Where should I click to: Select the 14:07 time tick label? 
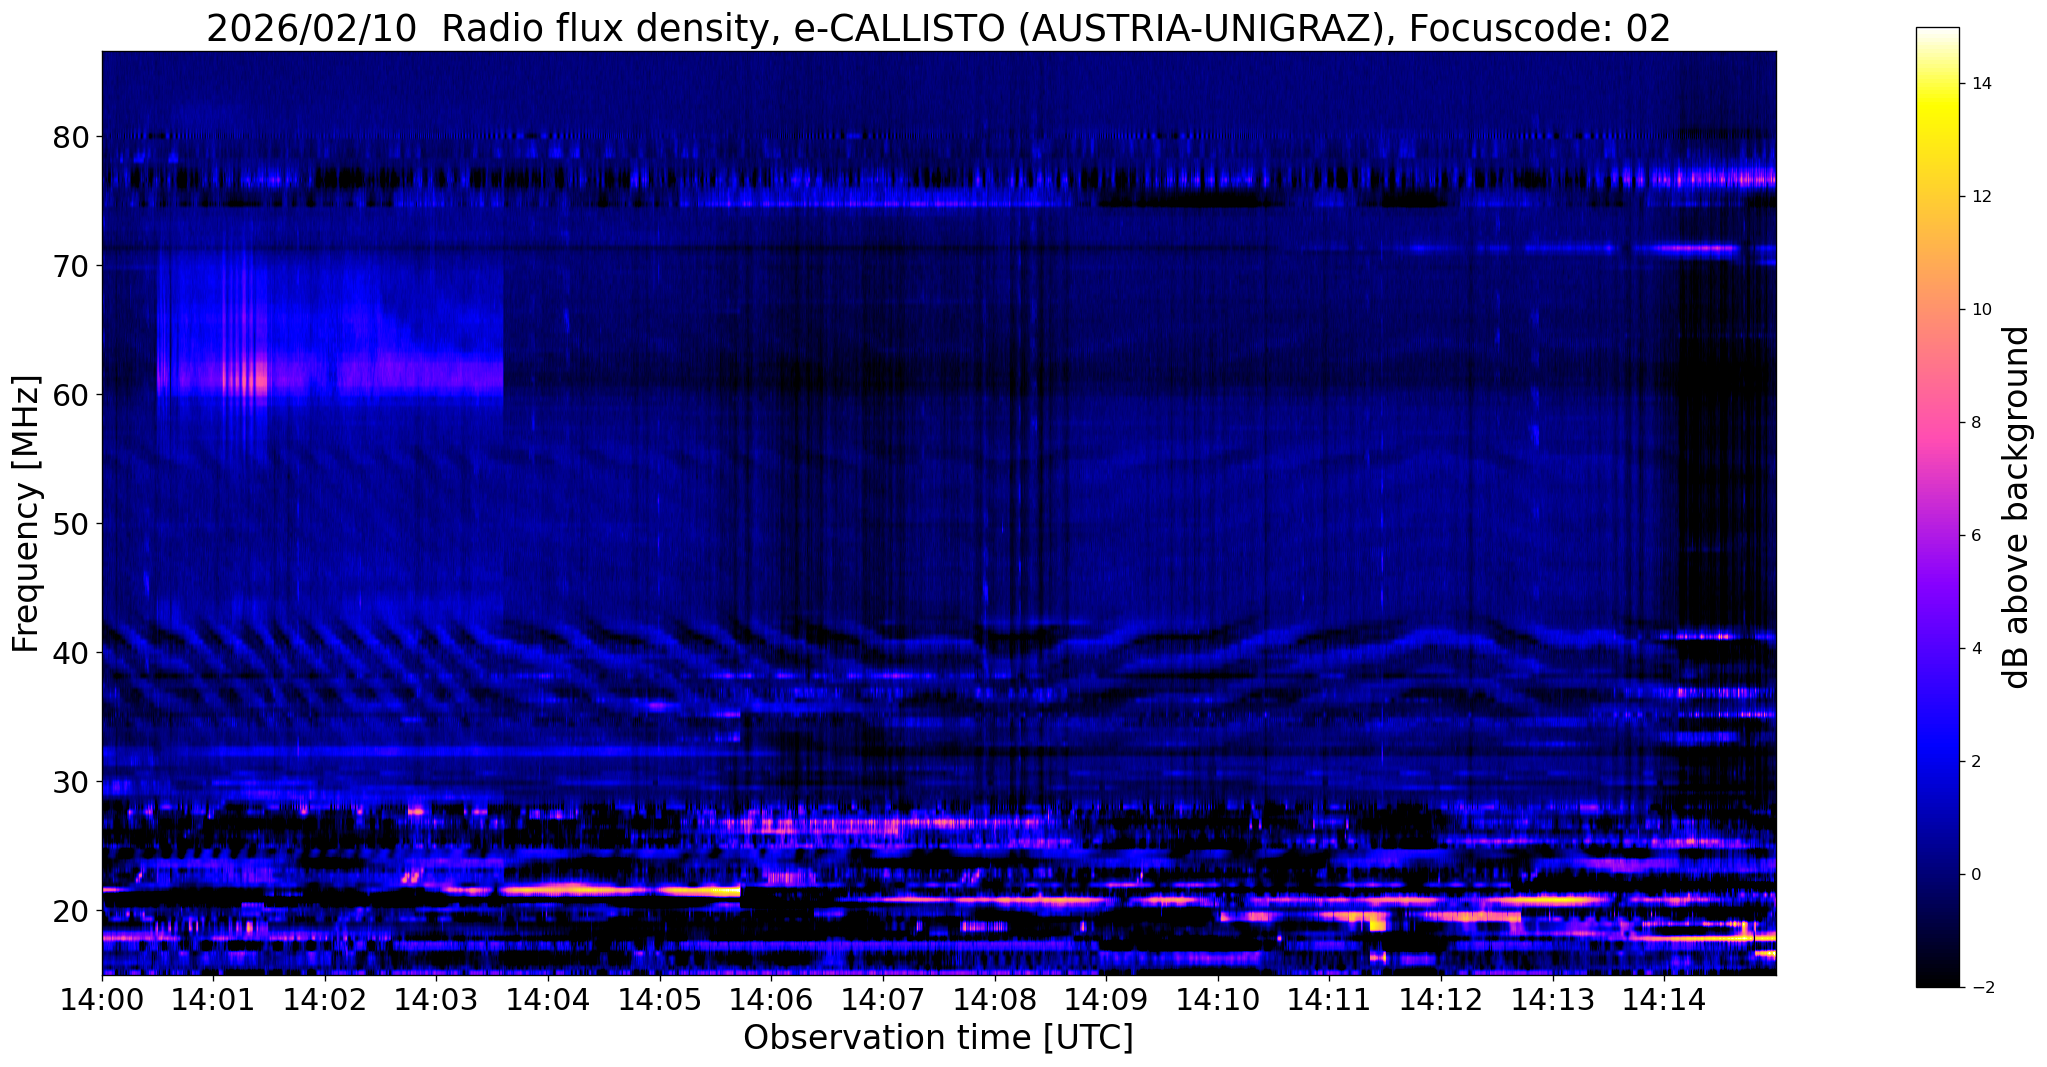coord(883,998)
